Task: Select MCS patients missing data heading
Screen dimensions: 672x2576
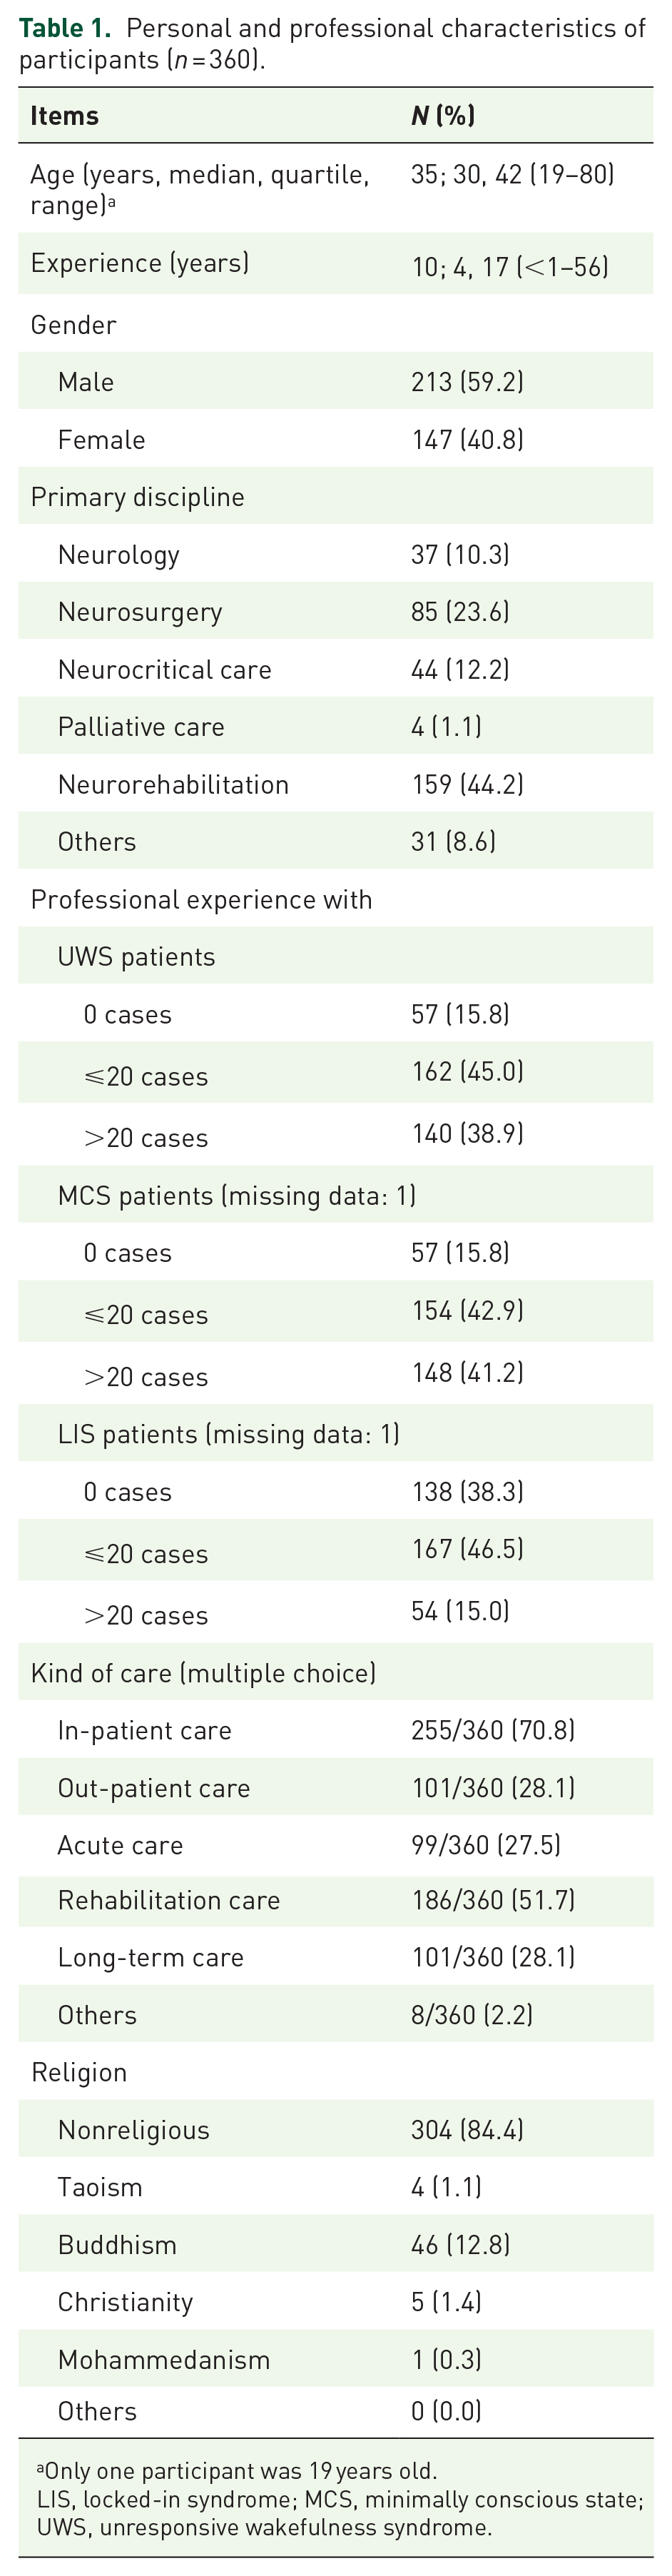Action: (237, 1196)
